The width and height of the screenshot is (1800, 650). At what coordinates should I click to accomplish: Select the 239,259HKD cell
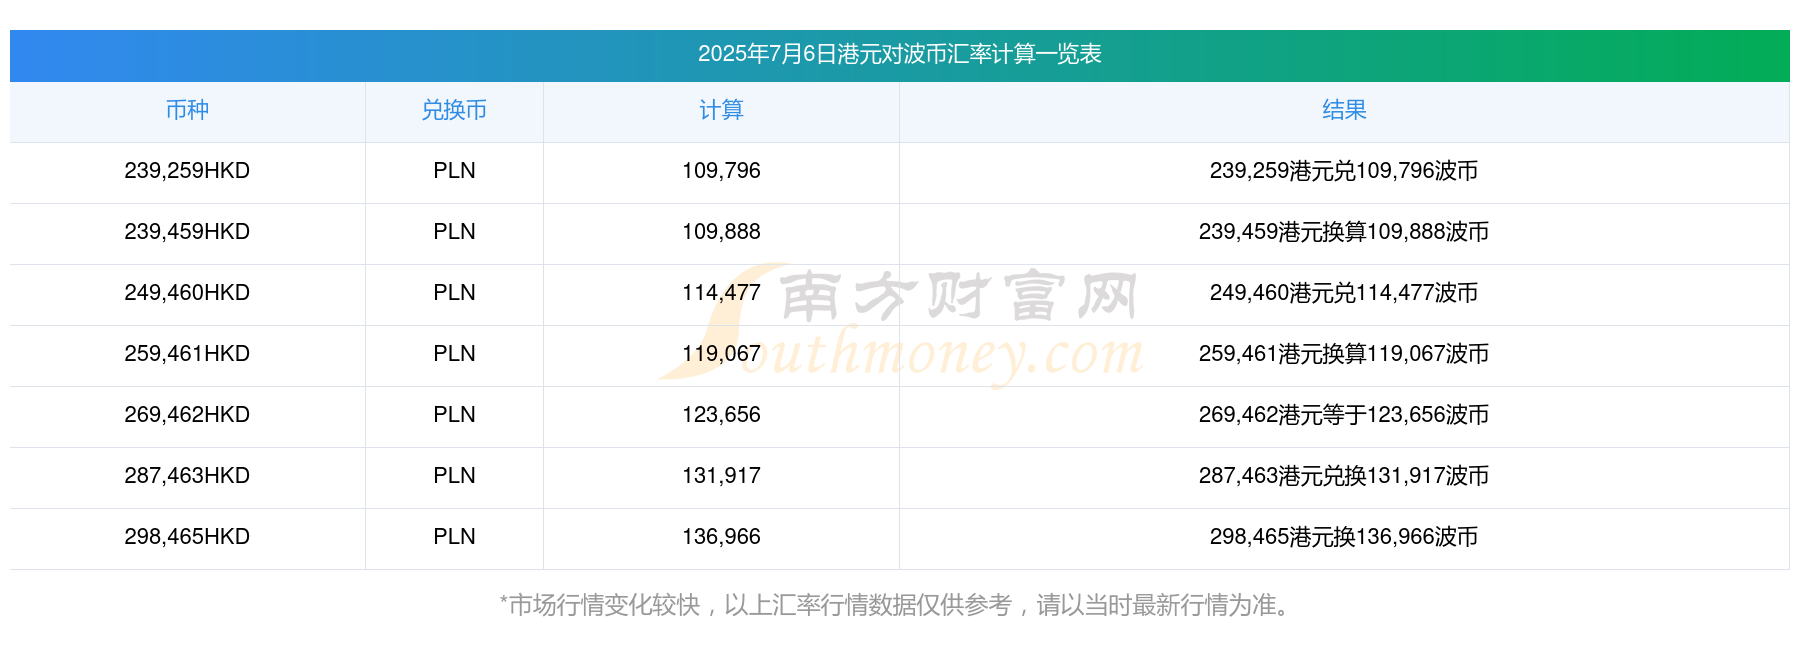point(187,171)
